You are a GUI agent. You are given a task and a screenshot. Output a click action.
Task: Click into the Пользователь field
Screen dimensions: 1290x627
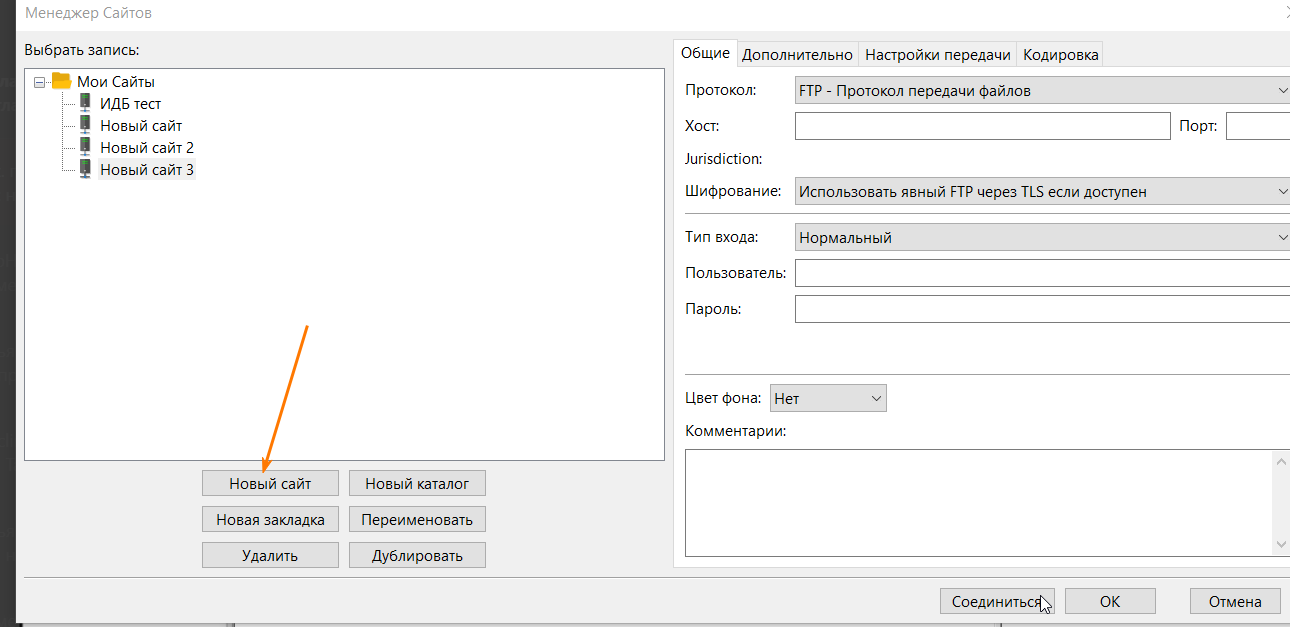pos(1040,273)
